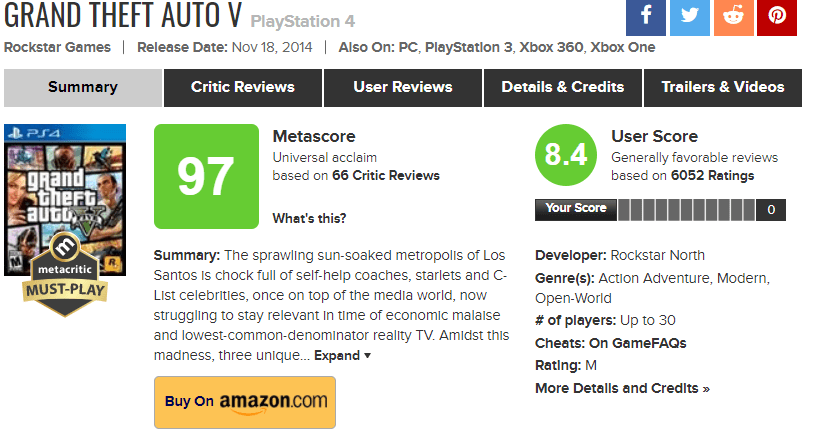This screenshot has width=814, height=430.
Task: Open the Rockstar Games publisher link
Action: (58, 47)
